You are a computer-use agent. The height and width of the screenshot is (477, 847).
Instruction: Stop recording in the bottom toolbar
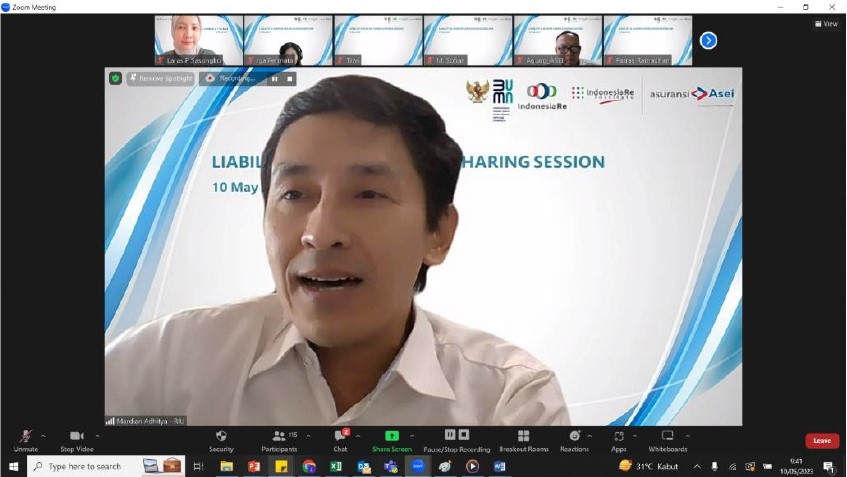pyautogui.click(x=463, y=435)
